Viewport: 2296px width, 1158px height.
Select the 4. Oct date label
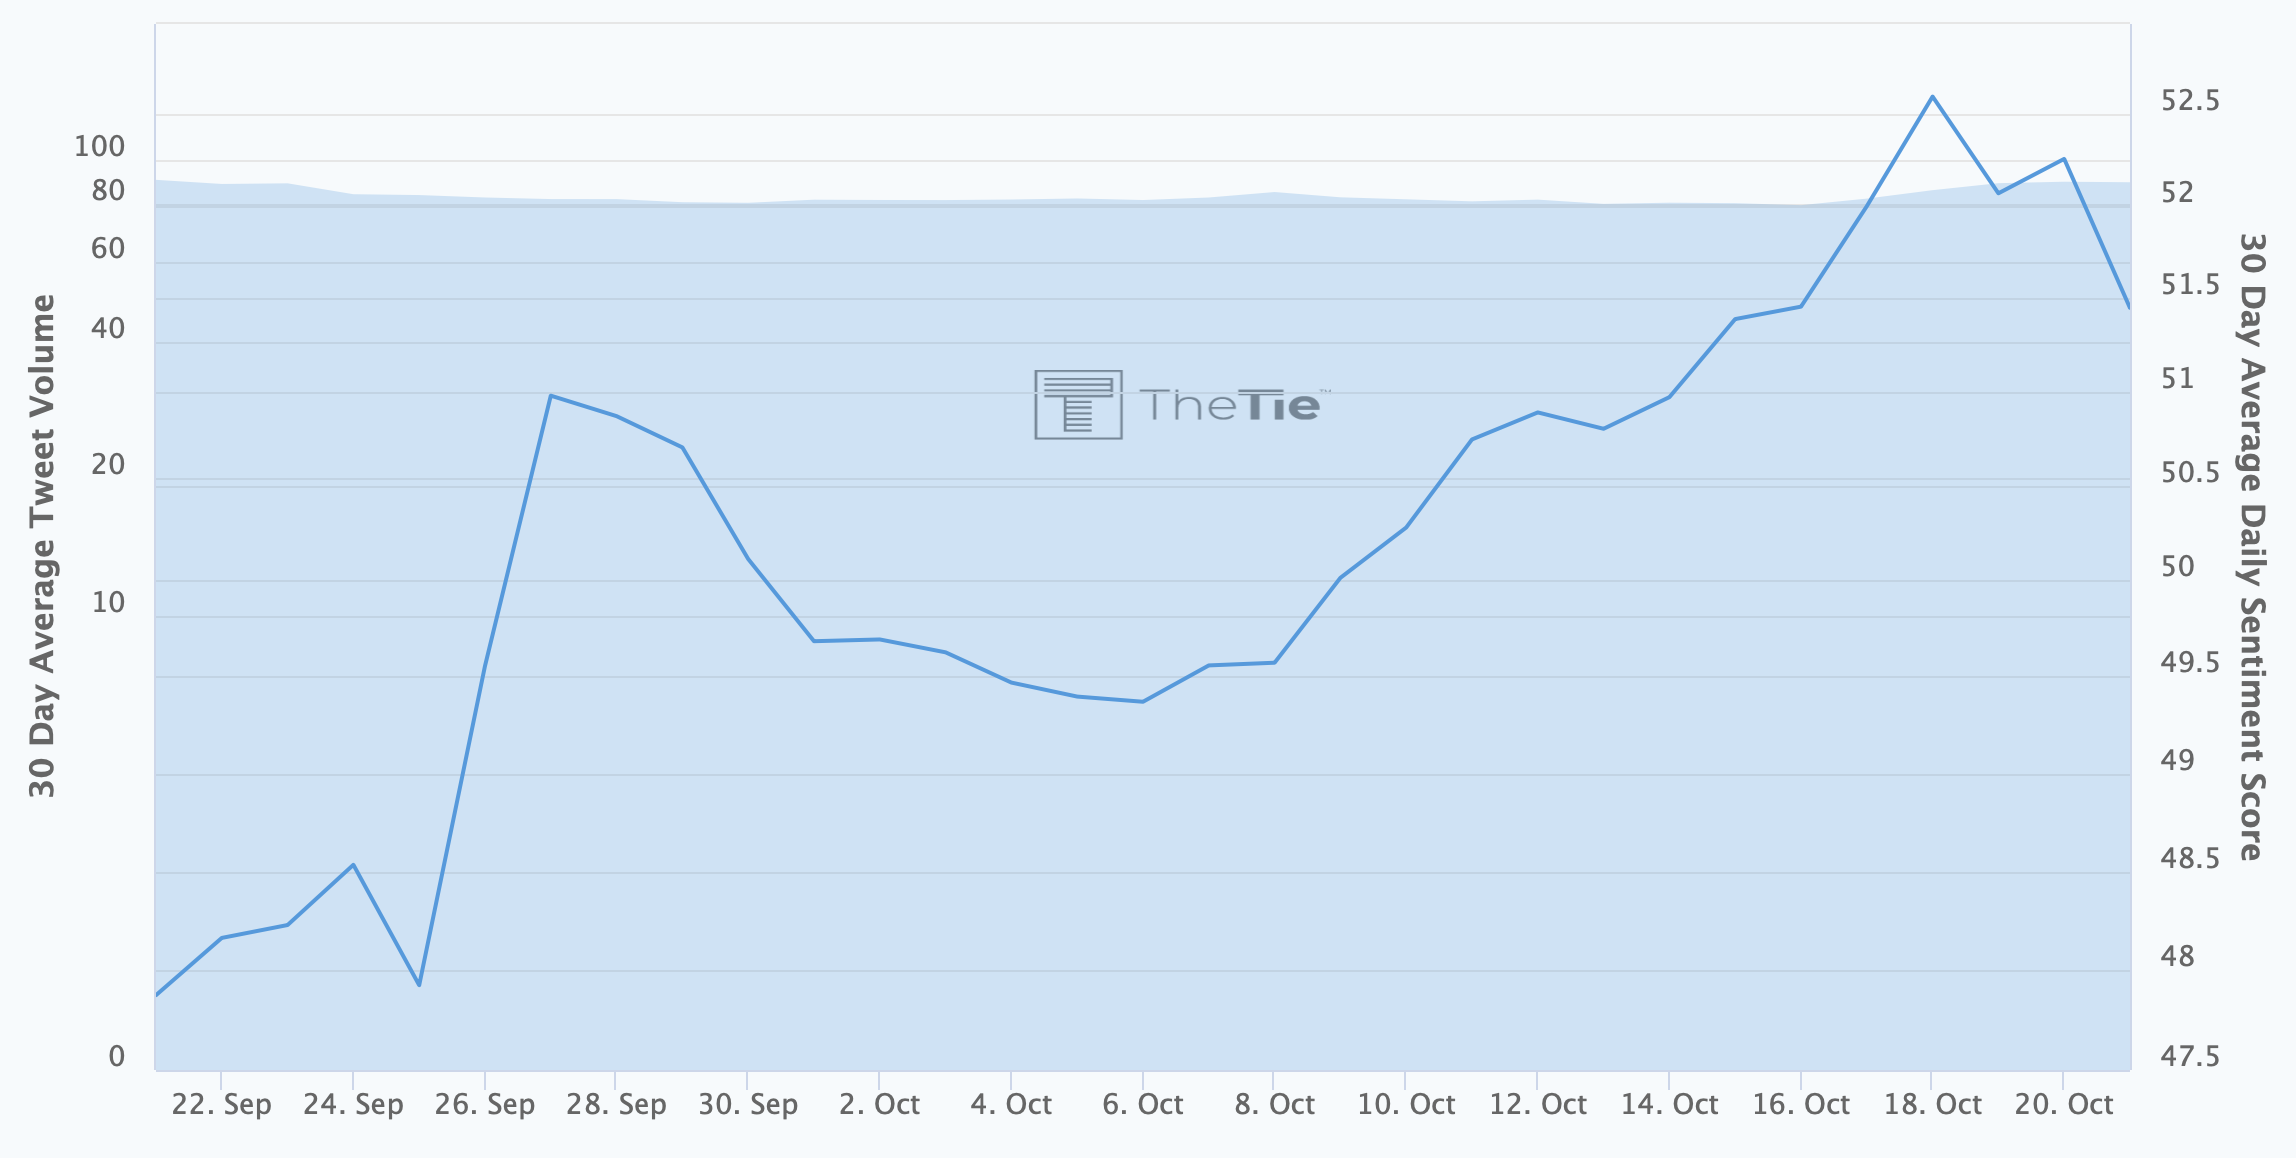(x=1011, y=1104)
